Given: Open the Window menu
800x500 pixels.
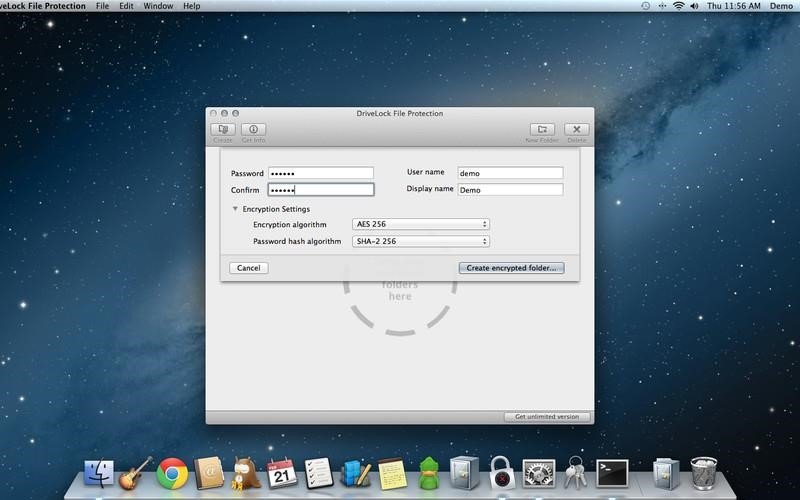Looking at the screenshot, I should pos(158,6).
